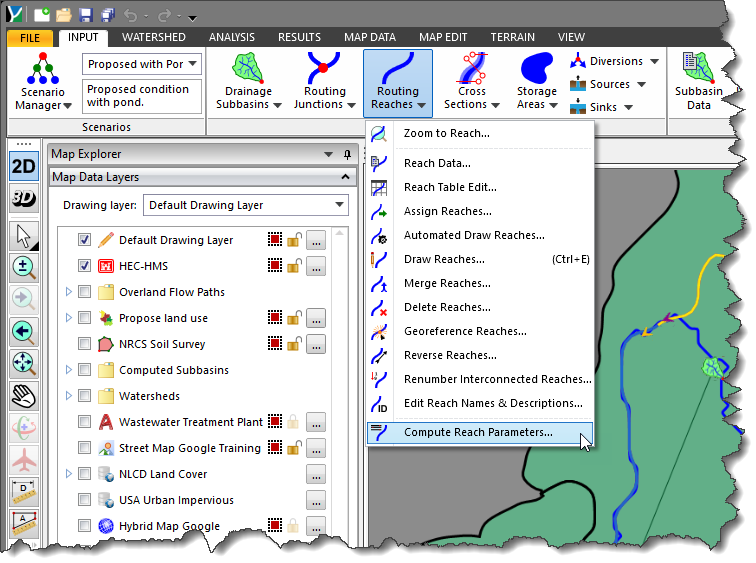Image resolution: width=756 pixels, height=563 pixels.
Task: Open the Map Explorer panel options arrow
Action: [328, 154]
